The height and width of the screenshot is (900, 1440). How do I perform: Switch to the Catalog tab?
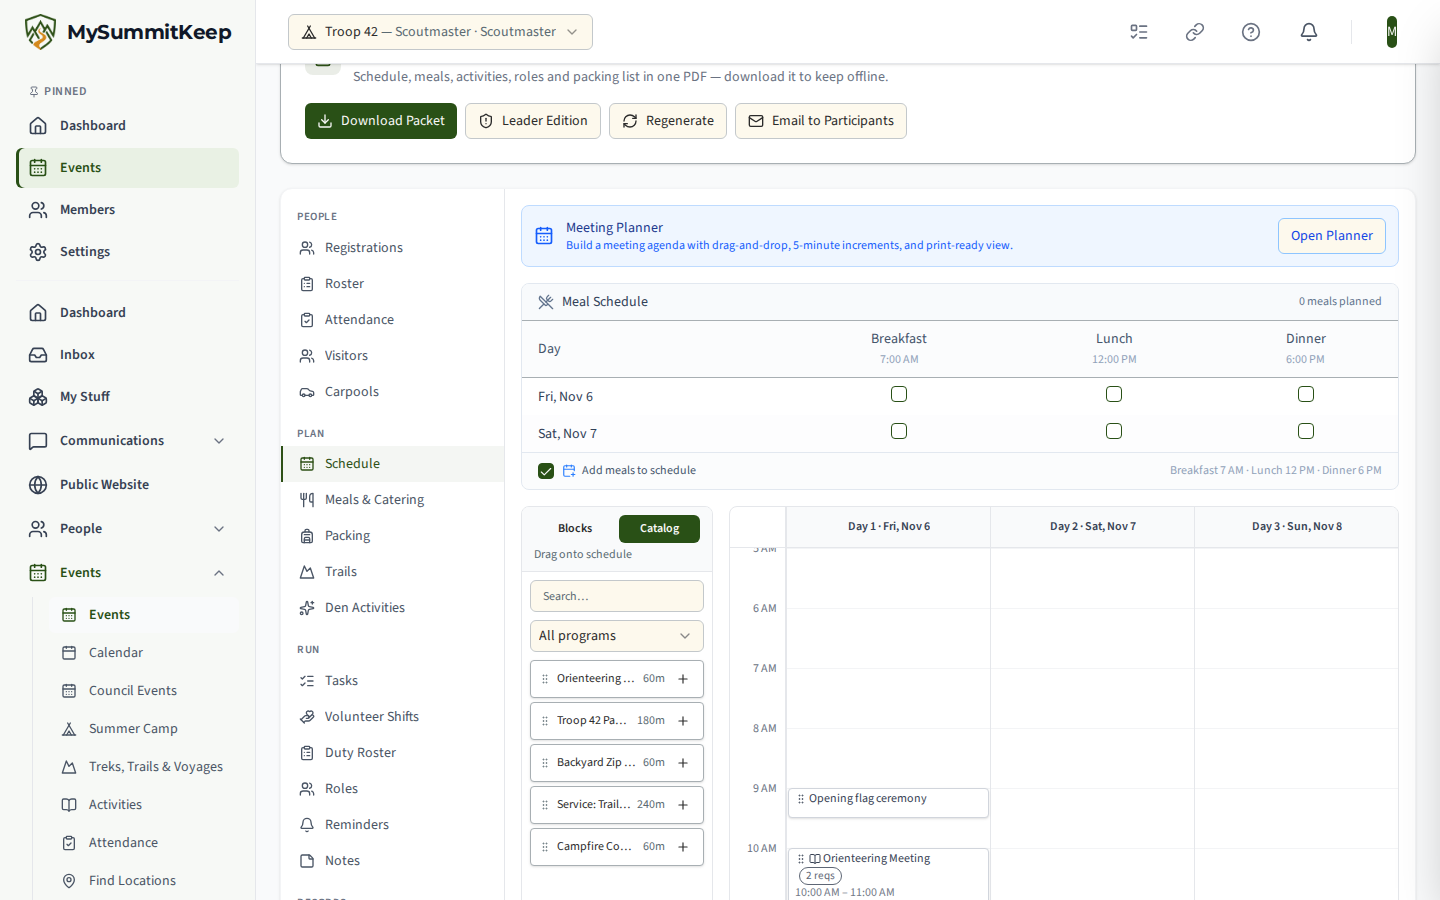659,529
